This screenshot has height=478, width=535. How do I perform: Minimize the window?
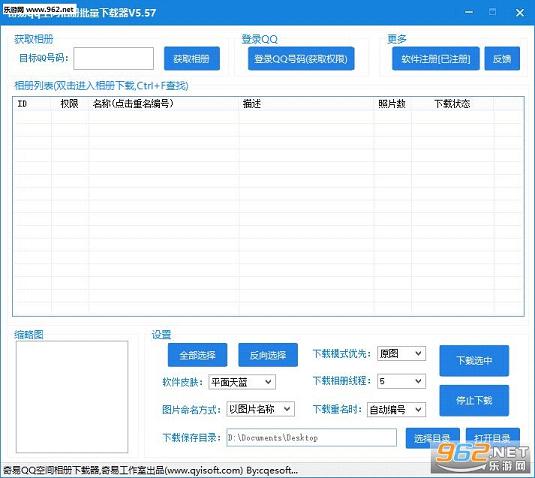tap(469, 13)
